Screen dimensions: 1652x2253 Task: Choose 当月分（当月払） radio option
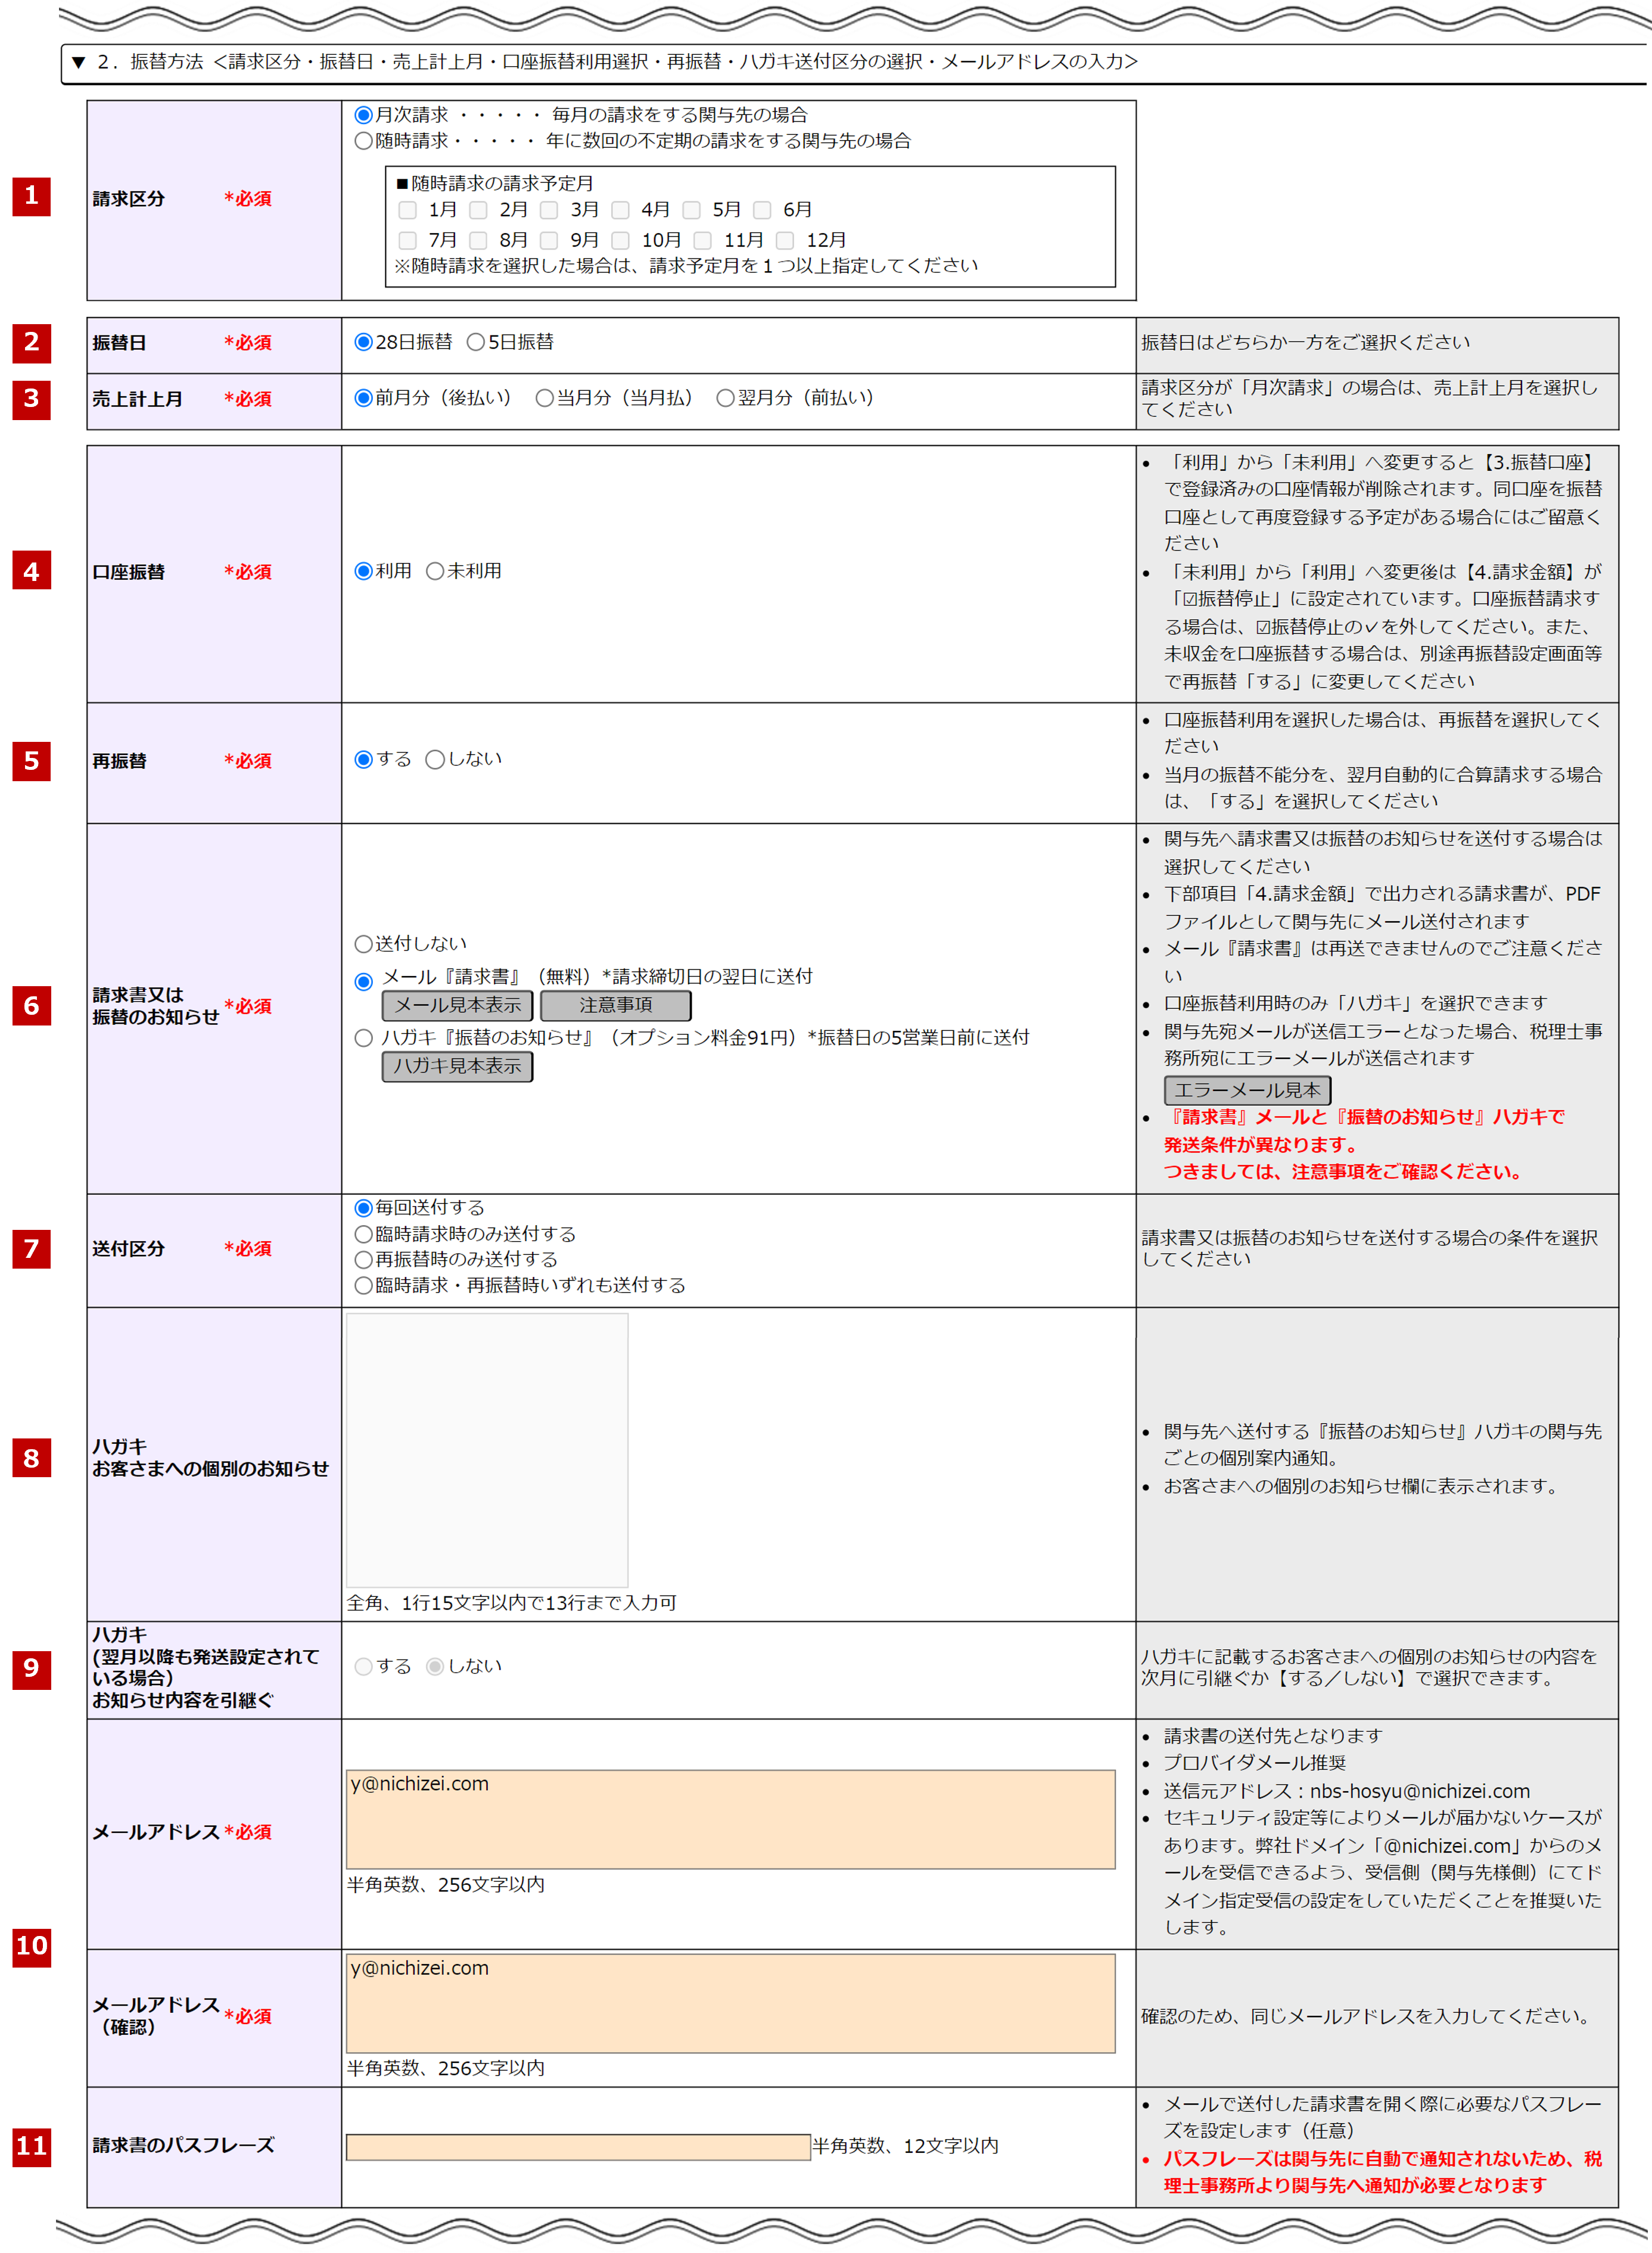point(544,398)
